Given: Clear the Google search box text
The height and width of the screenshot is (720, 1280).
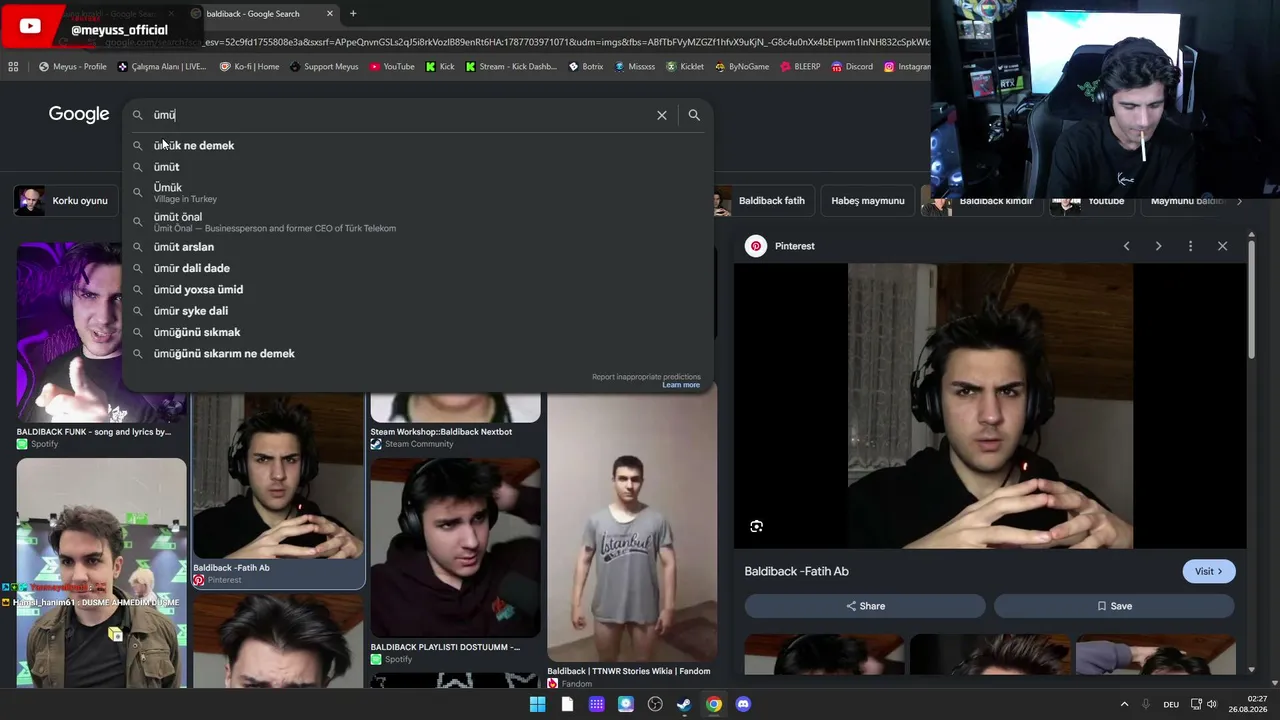Looking at the screenshot, I should click(x=662, y=115).
